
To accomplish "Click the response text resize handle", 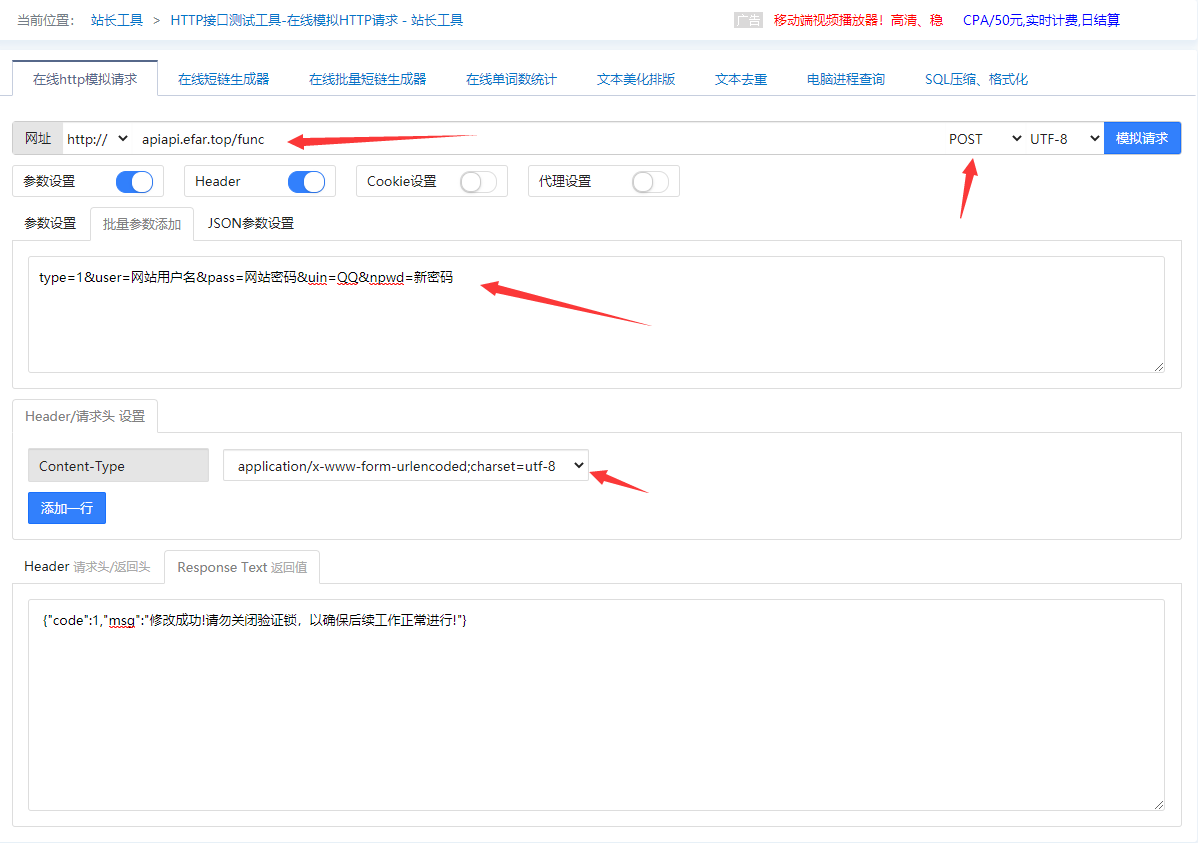I will (x=1159, y=804).
